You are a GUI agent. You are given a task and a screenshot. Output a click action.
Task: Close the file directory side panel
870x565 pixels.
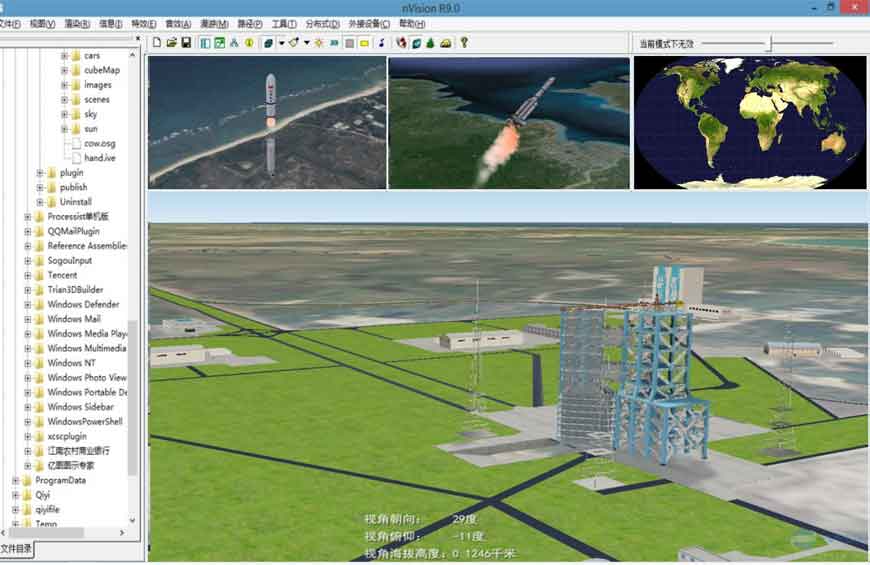pos(138,38)
